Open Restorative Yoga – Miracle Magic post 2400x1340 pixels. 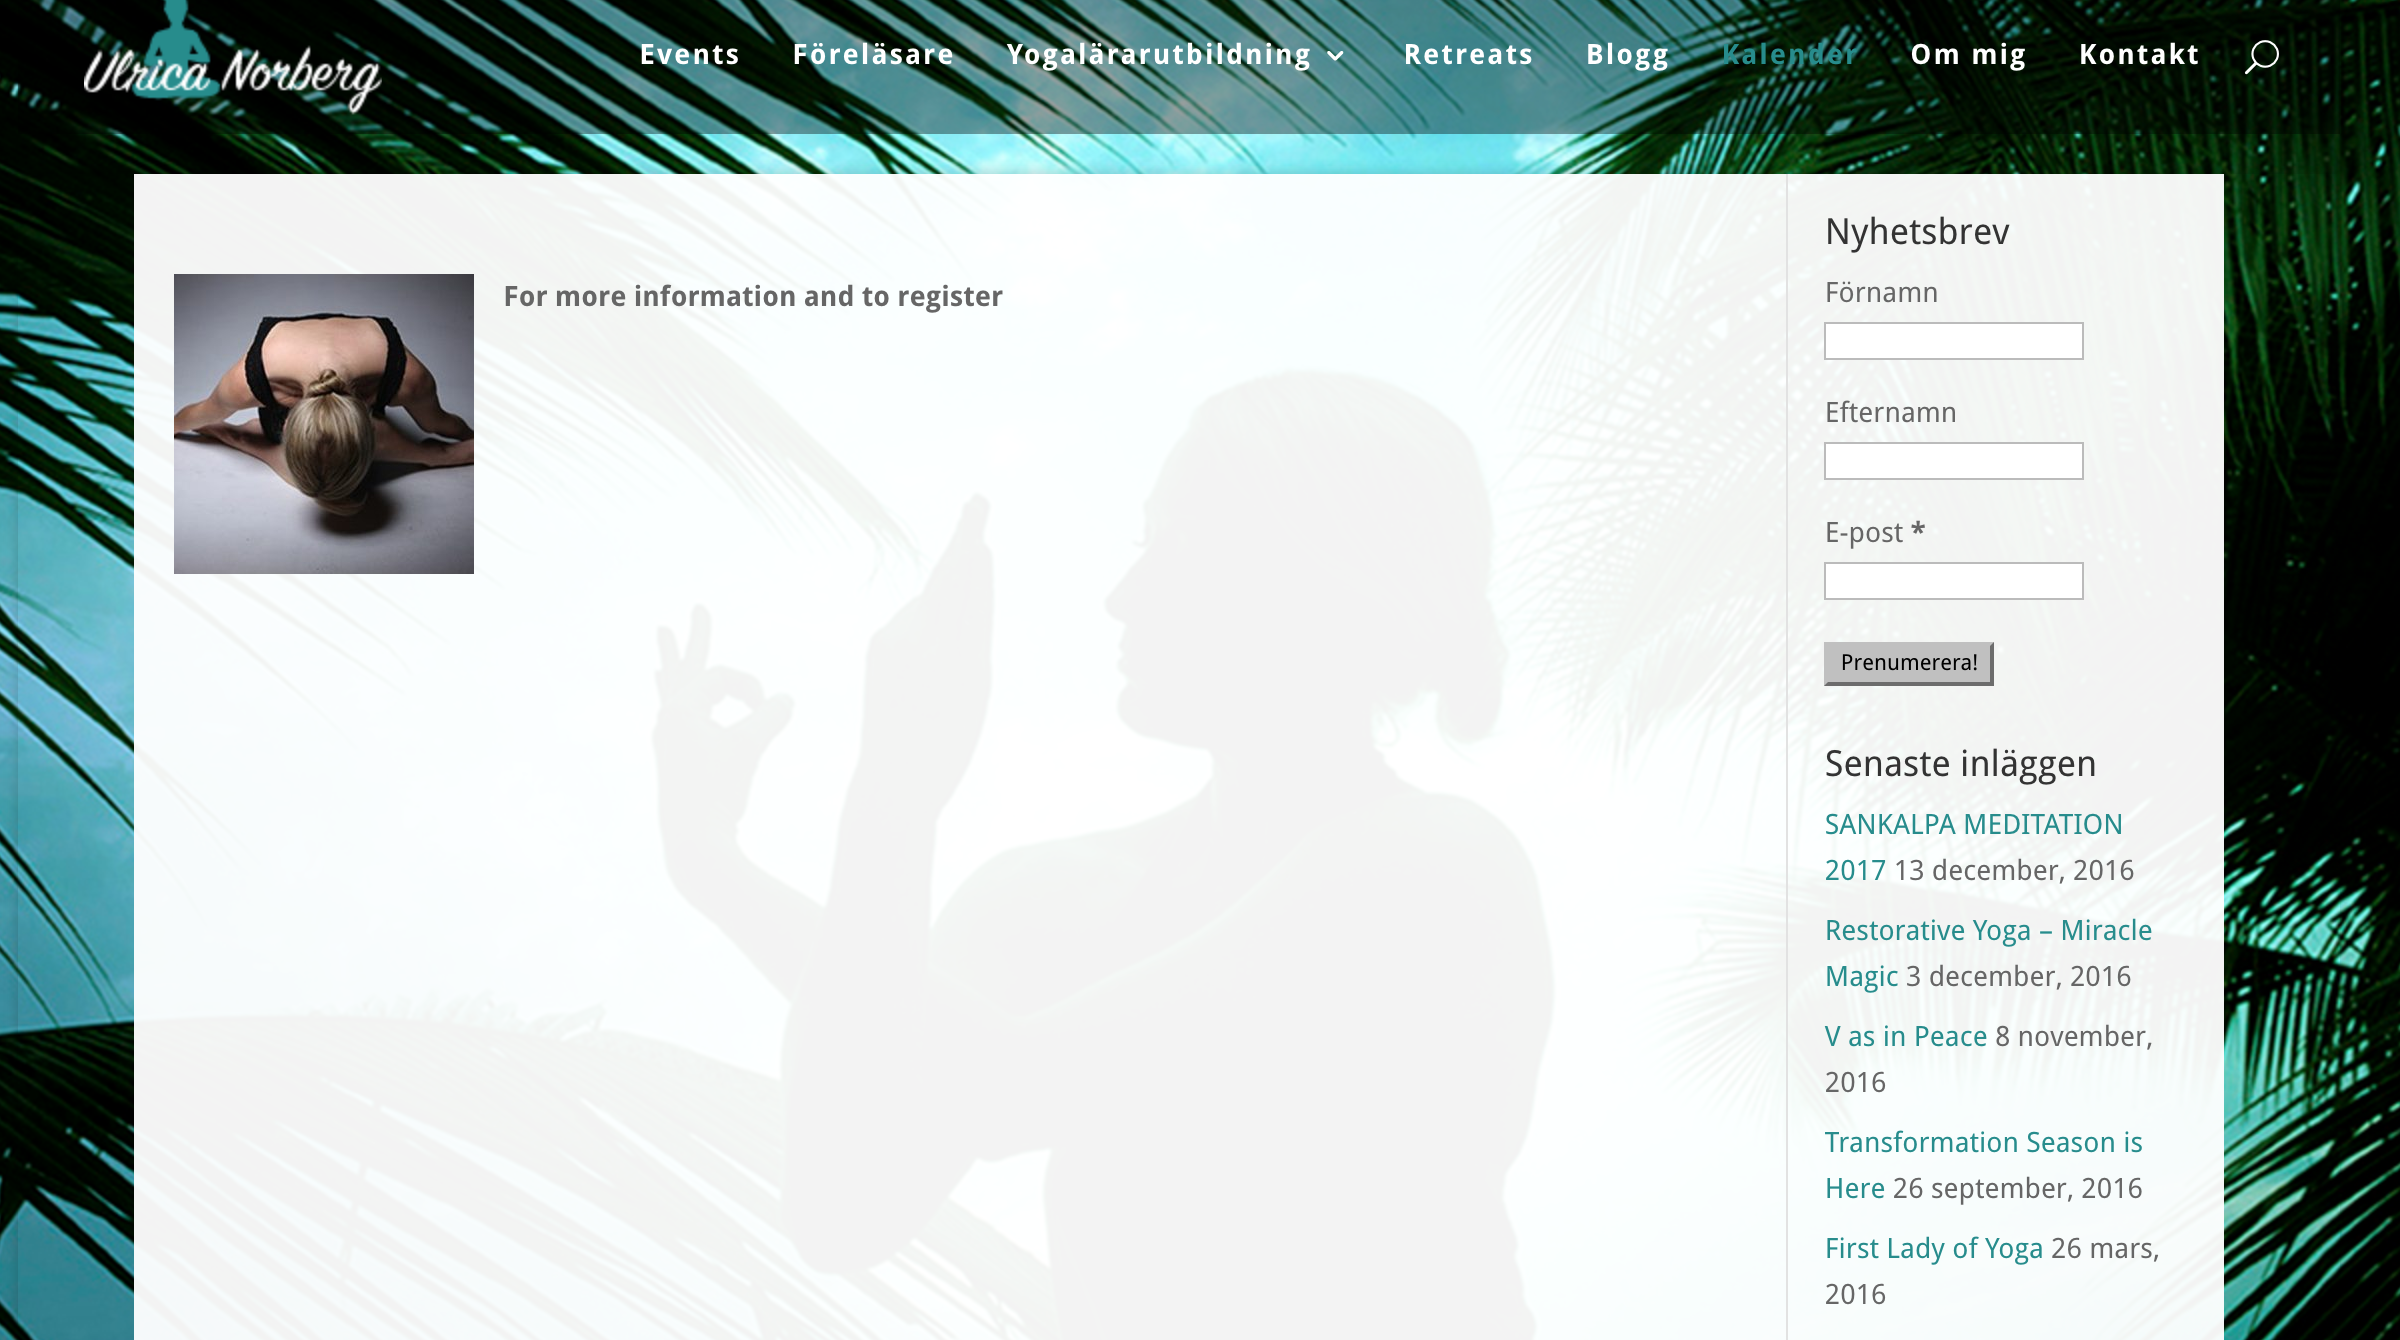tap(1987, 931)
